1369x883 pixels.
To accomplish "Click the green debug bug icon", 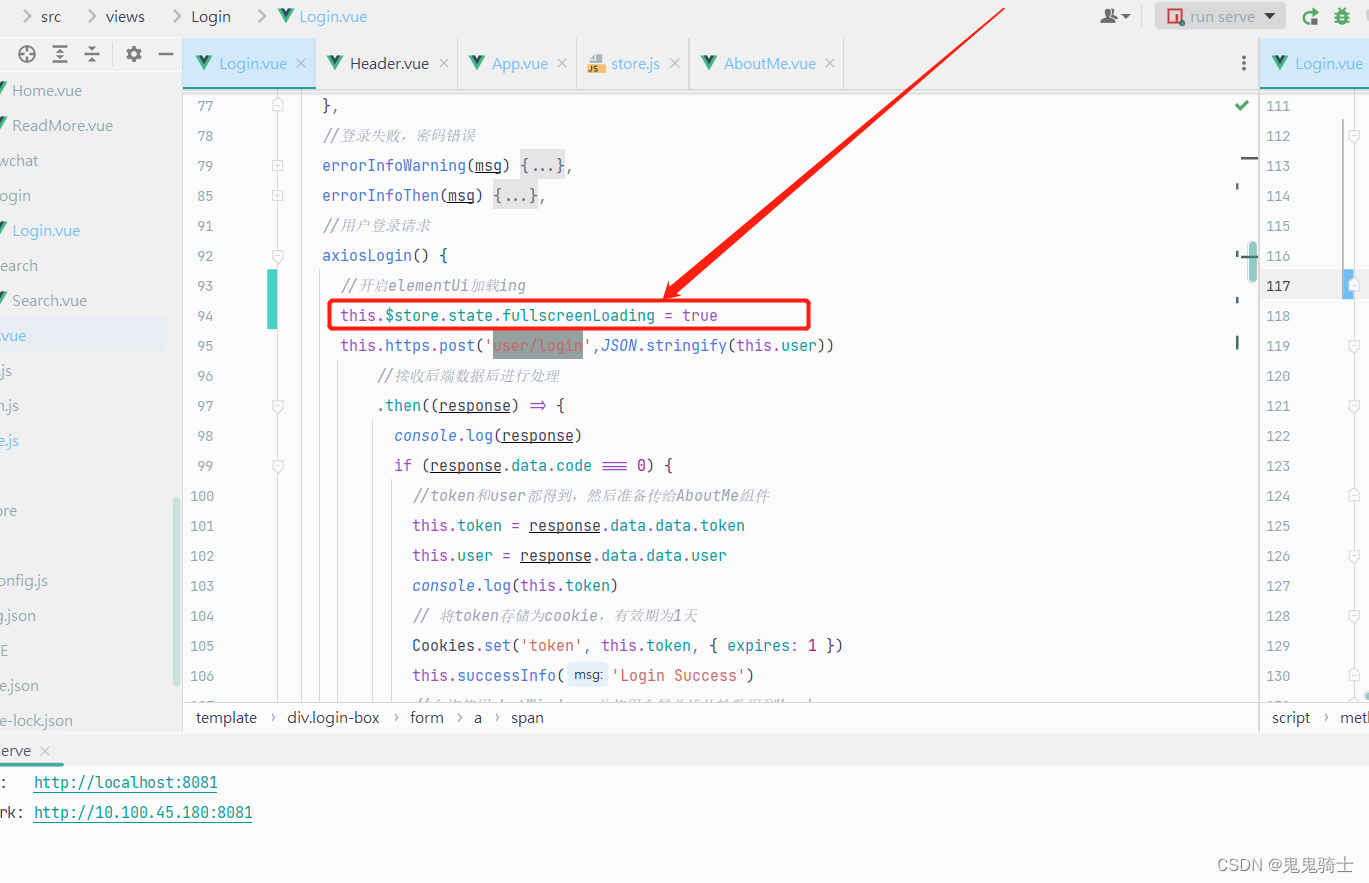I will 1342,16.
